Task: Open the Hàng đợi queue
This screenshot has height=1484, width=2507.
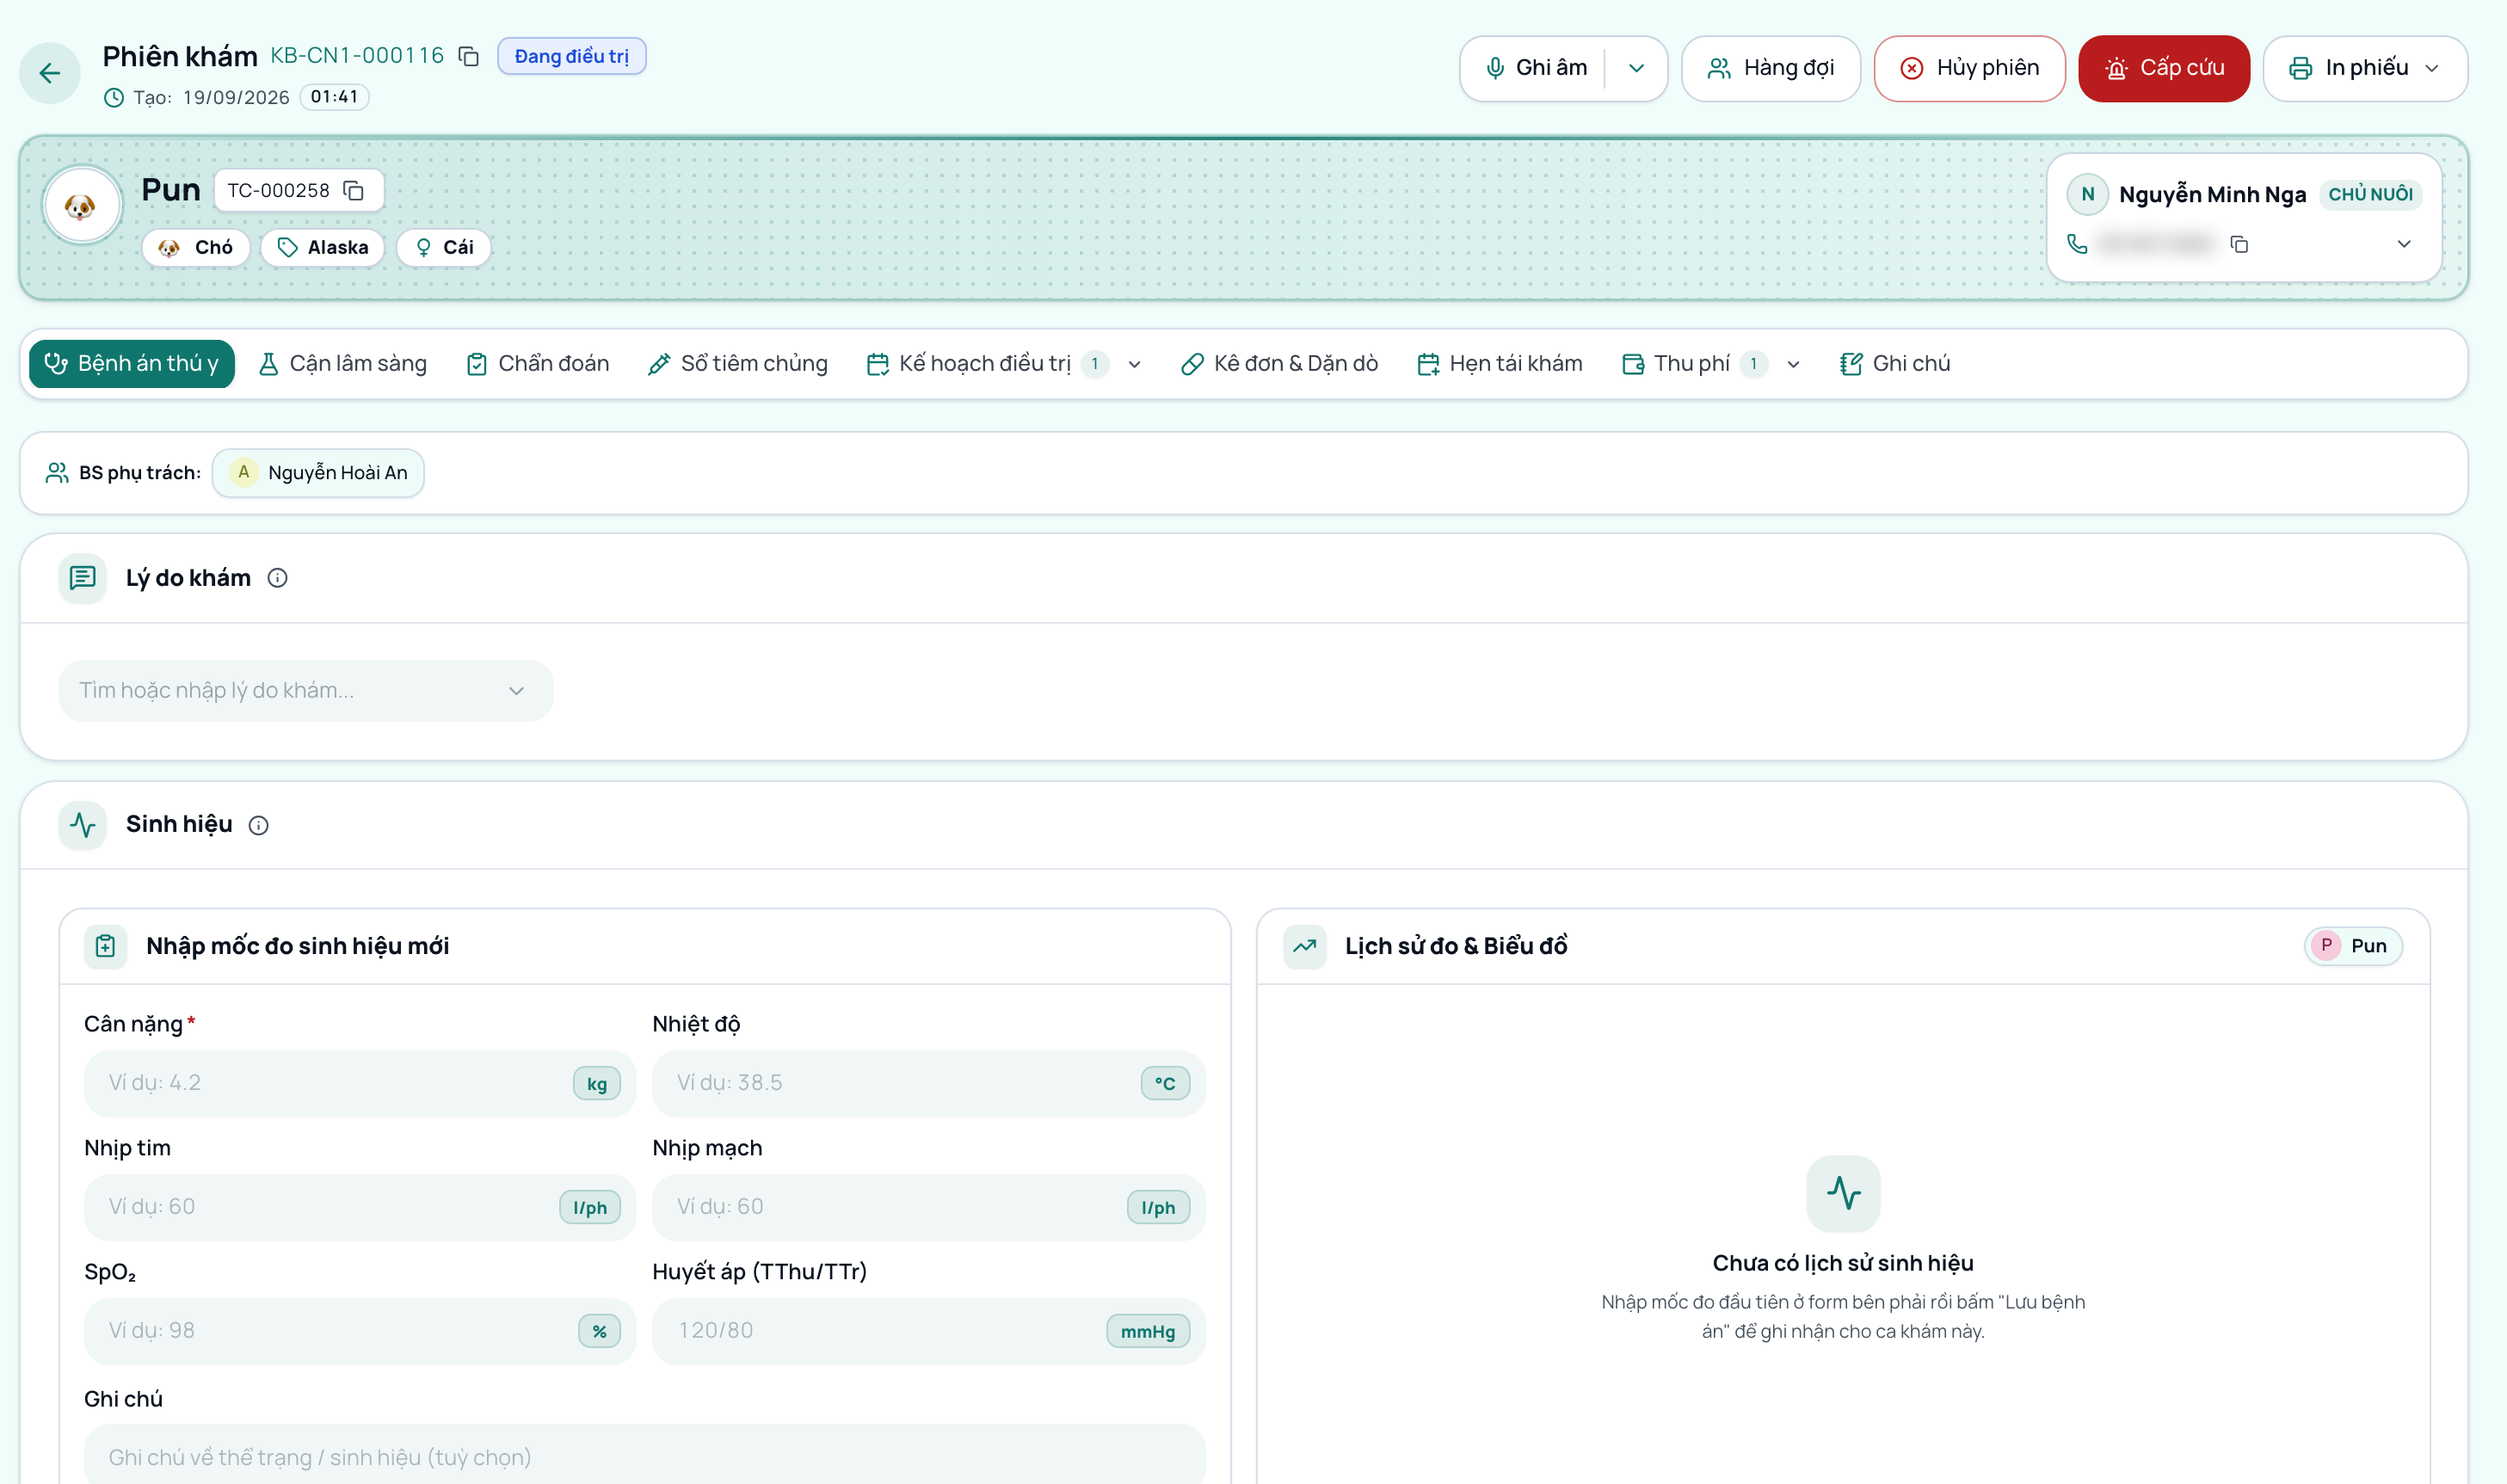Action: click(x=1771, y=68)
